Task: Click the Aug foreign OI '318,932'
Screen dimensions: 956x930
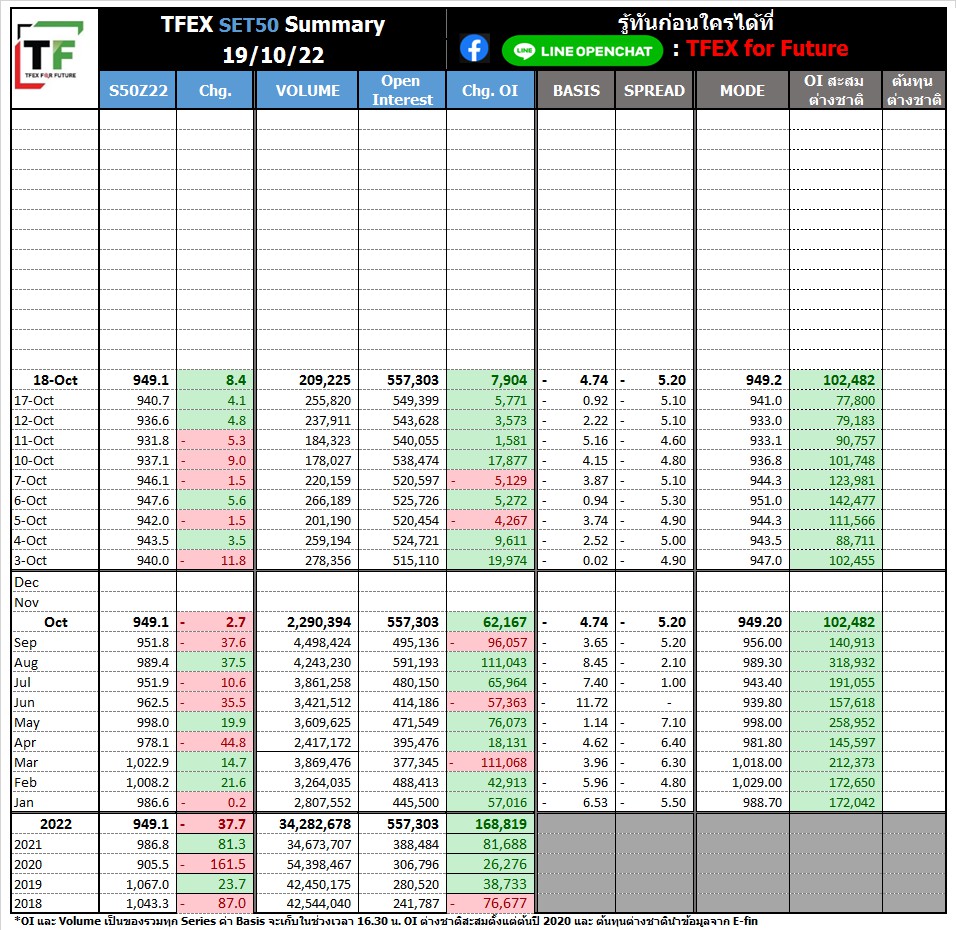Action: coord(852,663)
